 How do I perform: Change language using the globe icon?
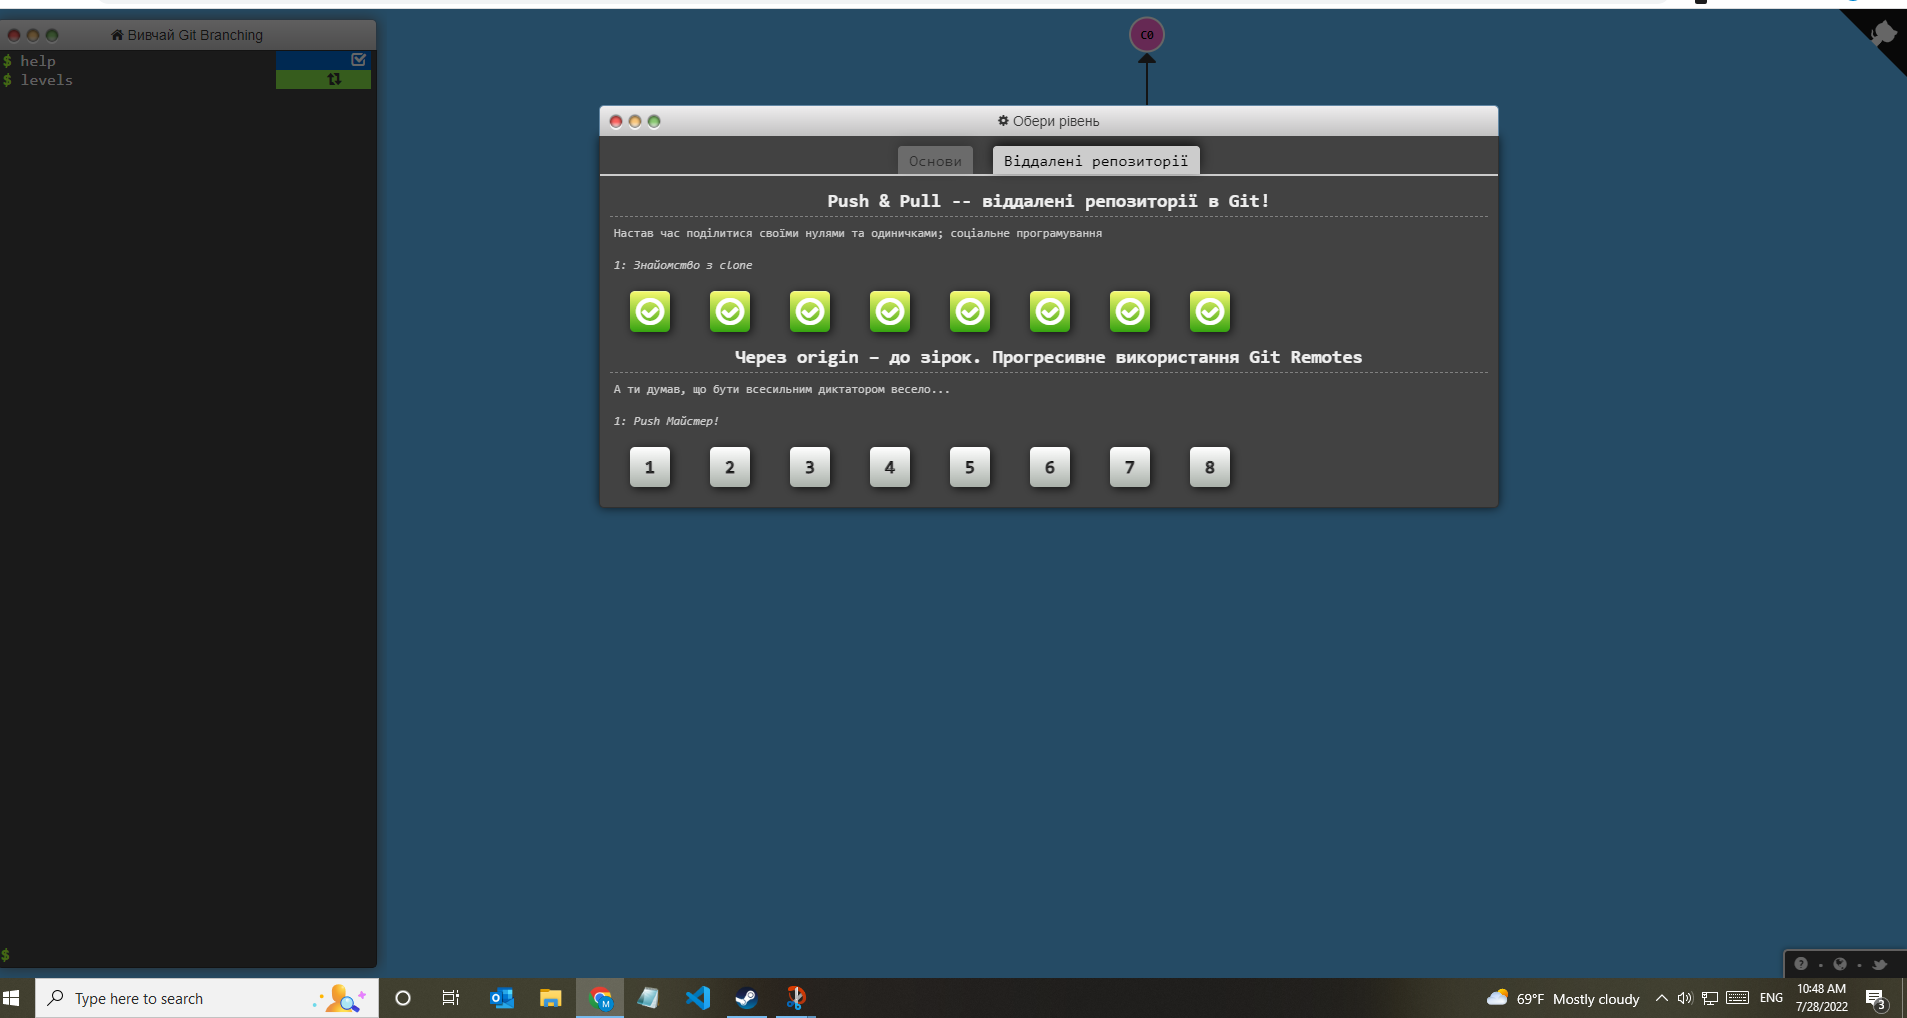(x=1841, y=963)
